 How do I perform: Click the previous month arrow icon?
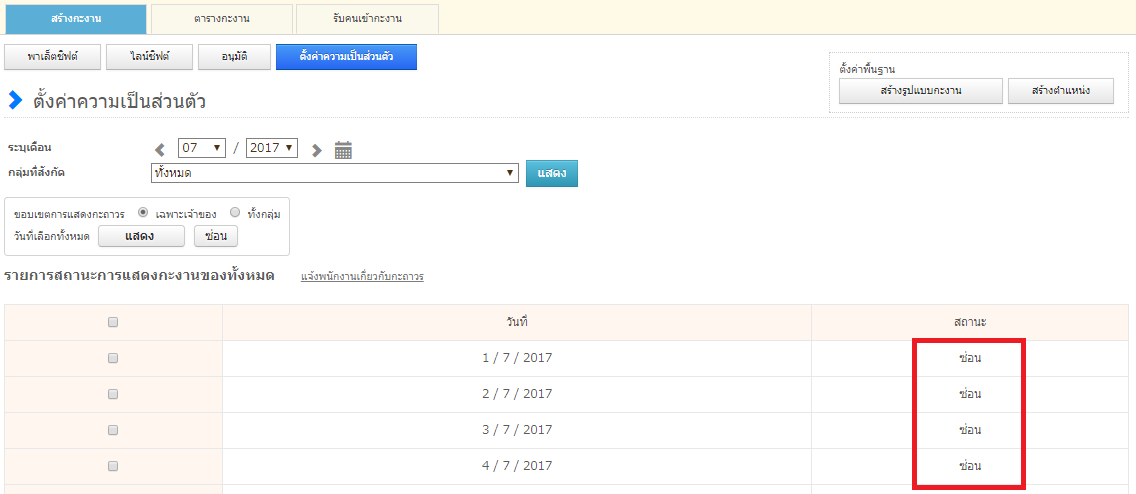coord(160,150)
